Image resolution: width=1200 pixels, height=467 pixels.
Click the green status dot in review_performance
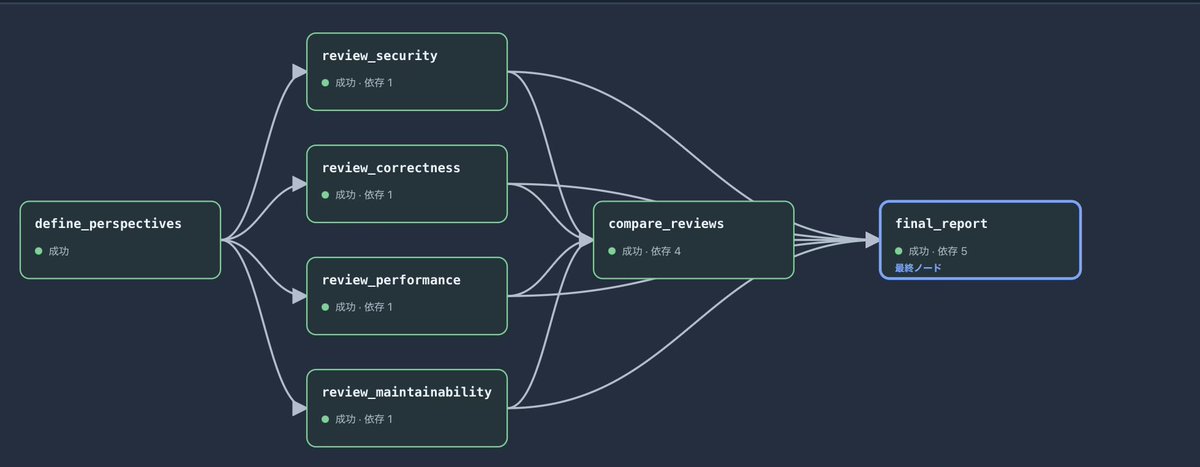326,306
